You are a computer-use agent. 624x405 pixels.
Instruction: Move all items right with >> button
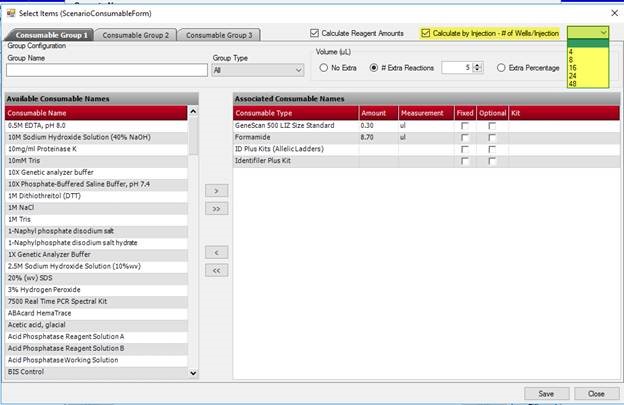point(216,209)
